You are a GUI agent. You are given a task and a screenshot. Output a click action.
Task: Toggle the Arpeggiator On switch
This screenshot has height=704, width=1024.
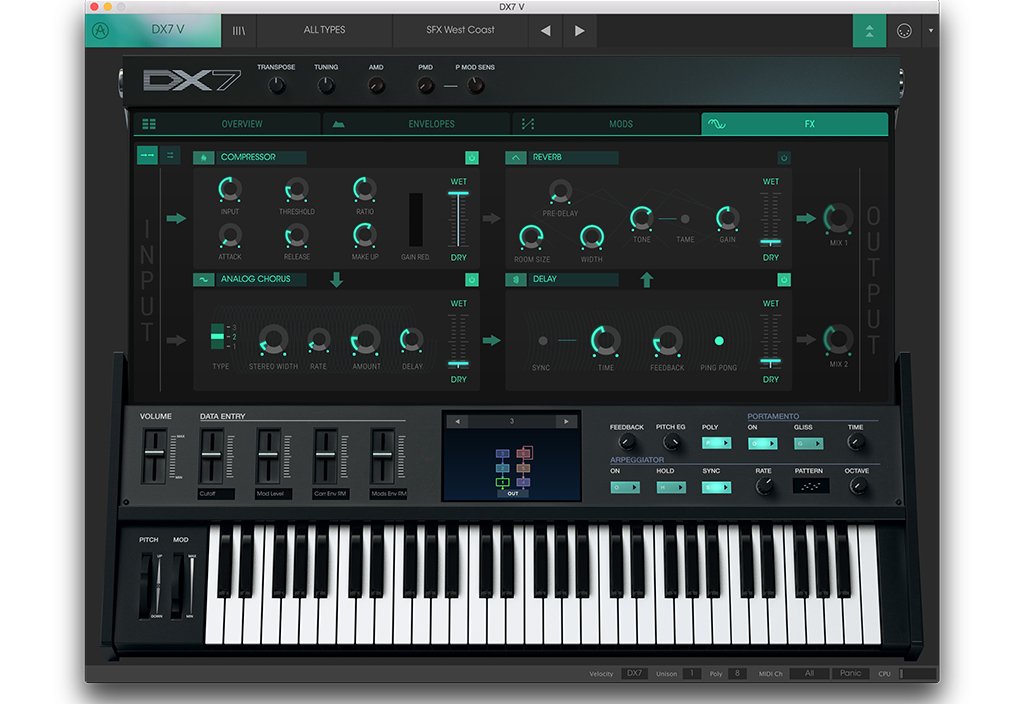tap(625, 487)
